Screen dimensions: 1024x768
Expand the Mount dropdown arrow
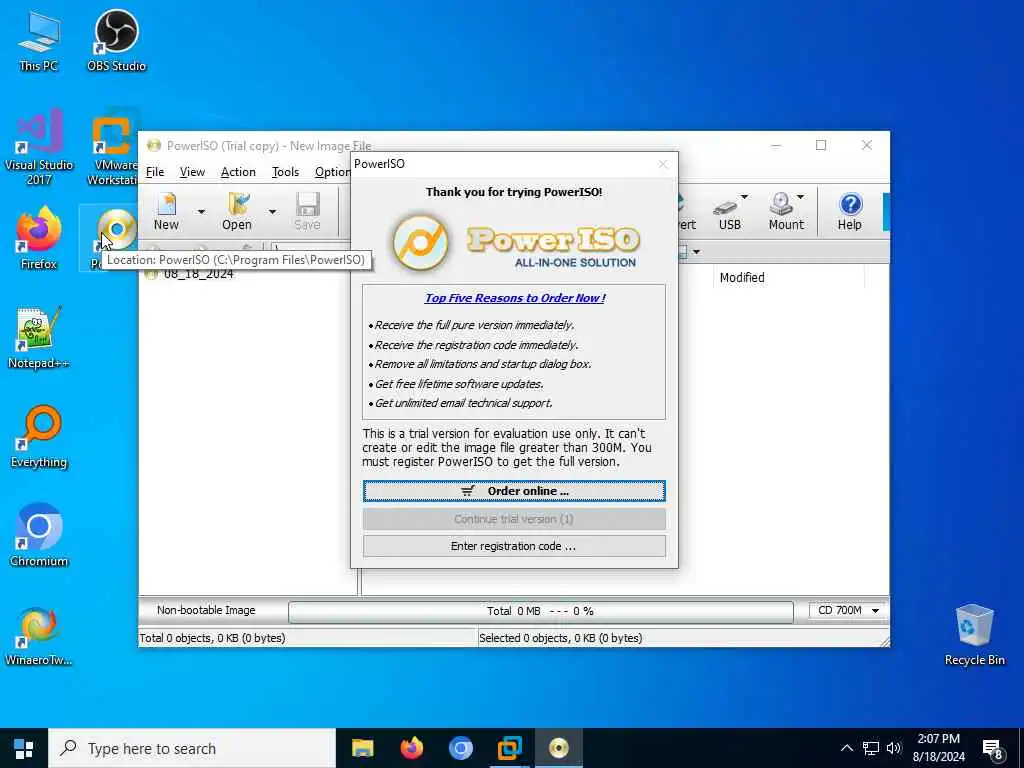pos(801,197)
